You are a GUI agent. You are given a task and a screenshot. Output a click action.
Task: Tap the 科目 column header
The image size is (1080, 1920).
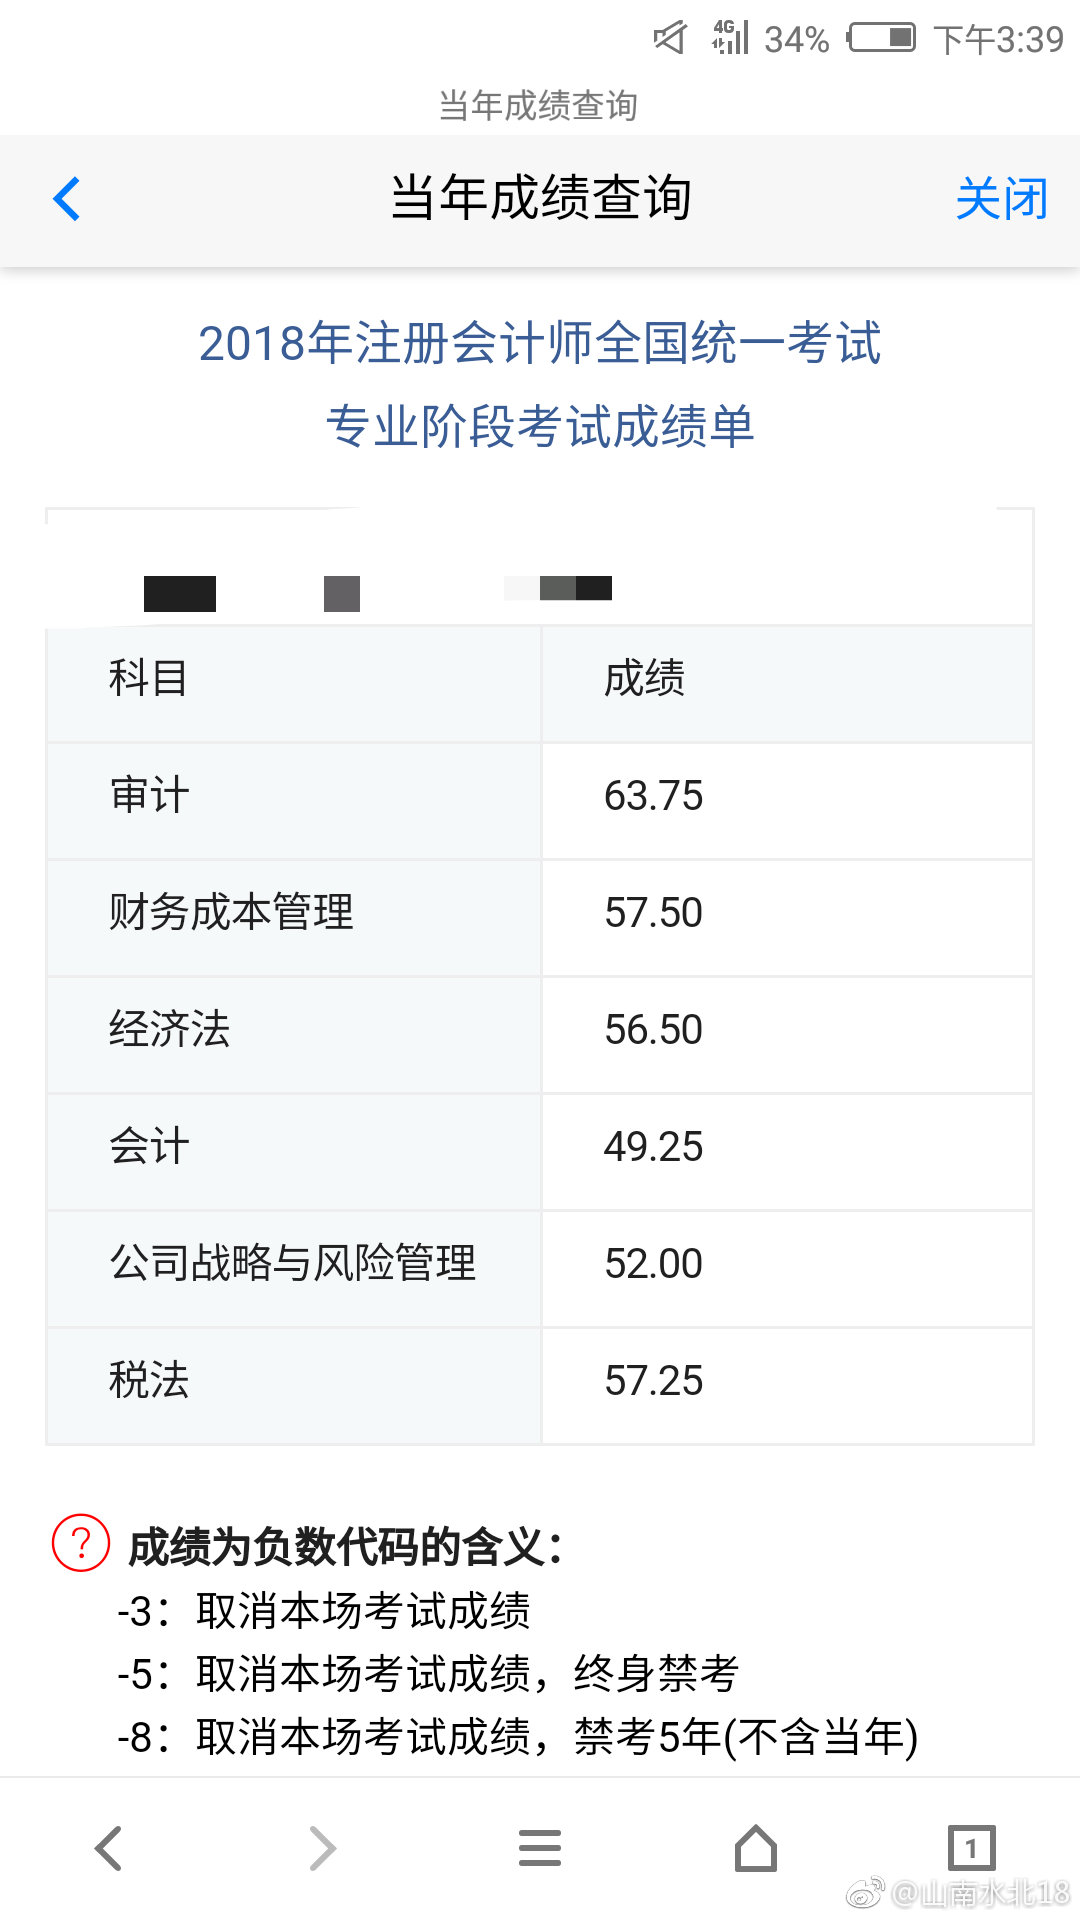coord(148,678)
